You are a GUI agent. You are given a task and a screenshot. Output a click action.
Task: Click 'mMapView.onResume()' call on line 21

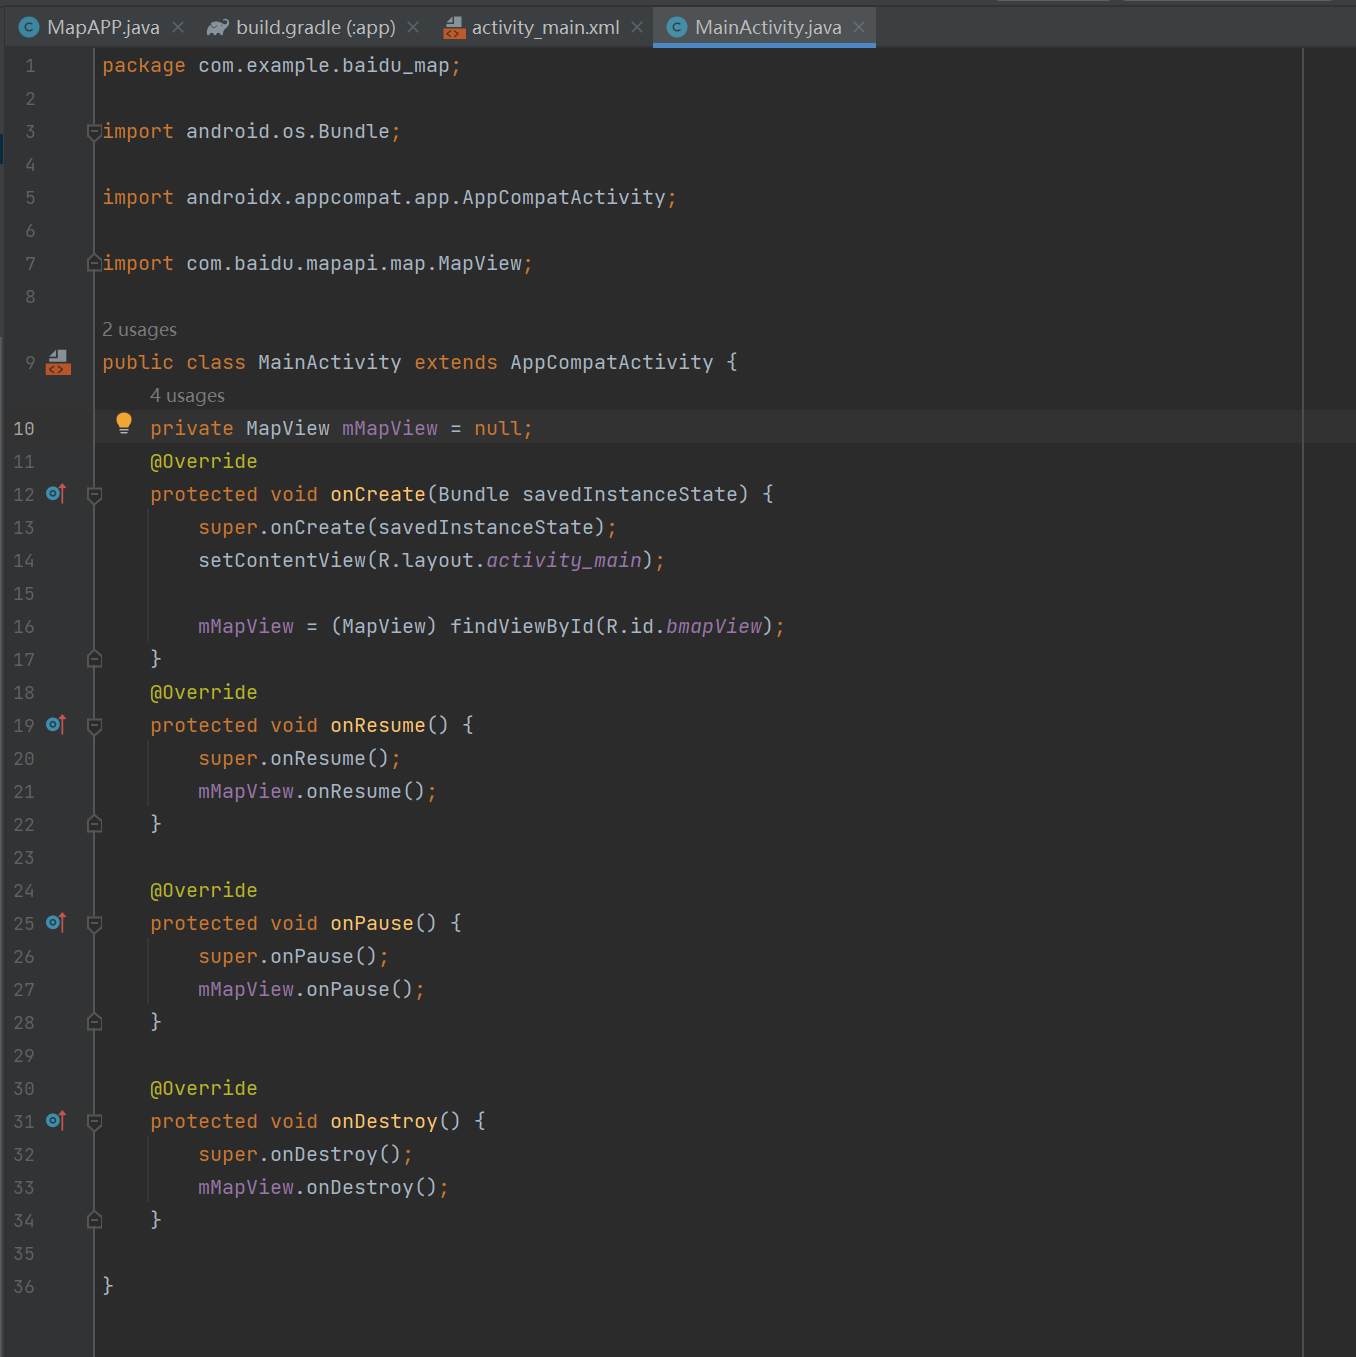coord(312,791)
